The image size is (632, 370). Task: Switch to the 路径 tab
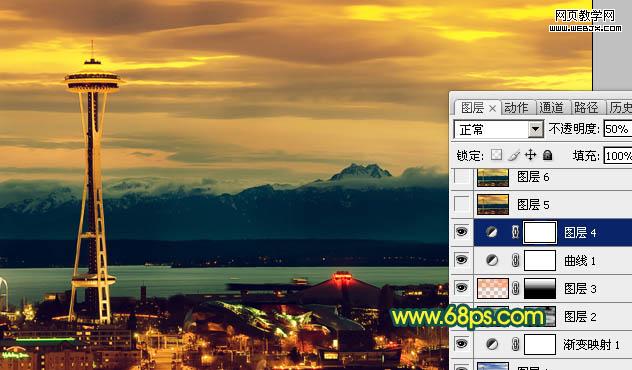(x=586, y=108)
